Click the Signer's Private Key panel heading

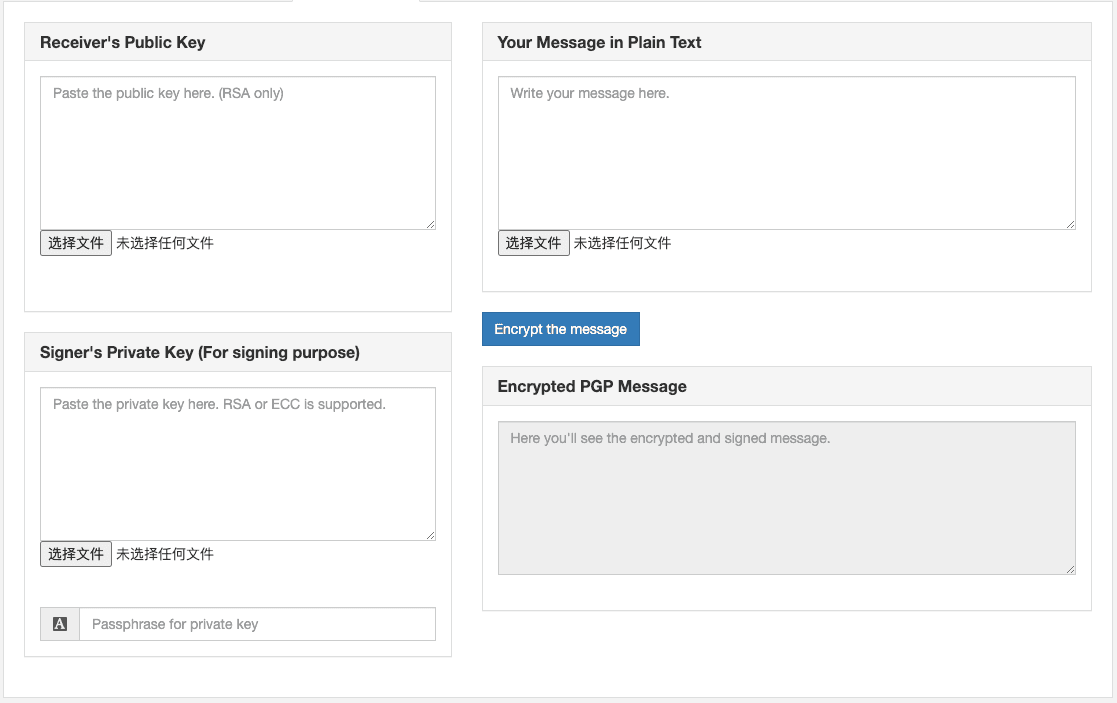pos(200,352)
